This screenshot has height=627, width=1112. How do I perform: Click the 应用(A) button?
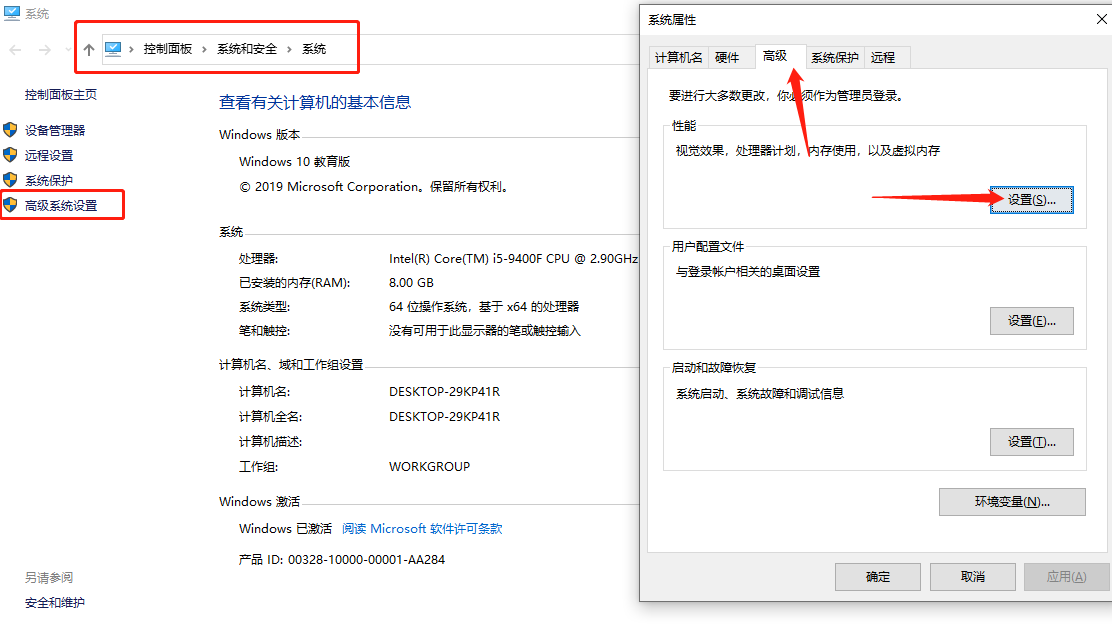click(1064, 576)
